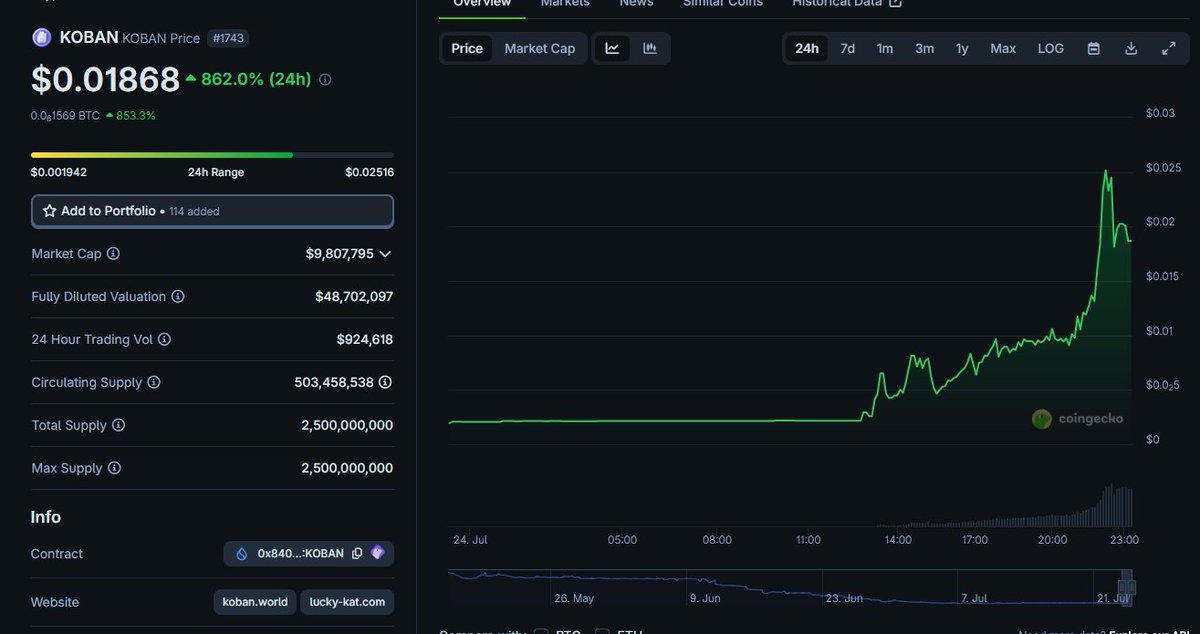Open the calendar date range picker
1200x634 pixels.
pos(1094,48)
